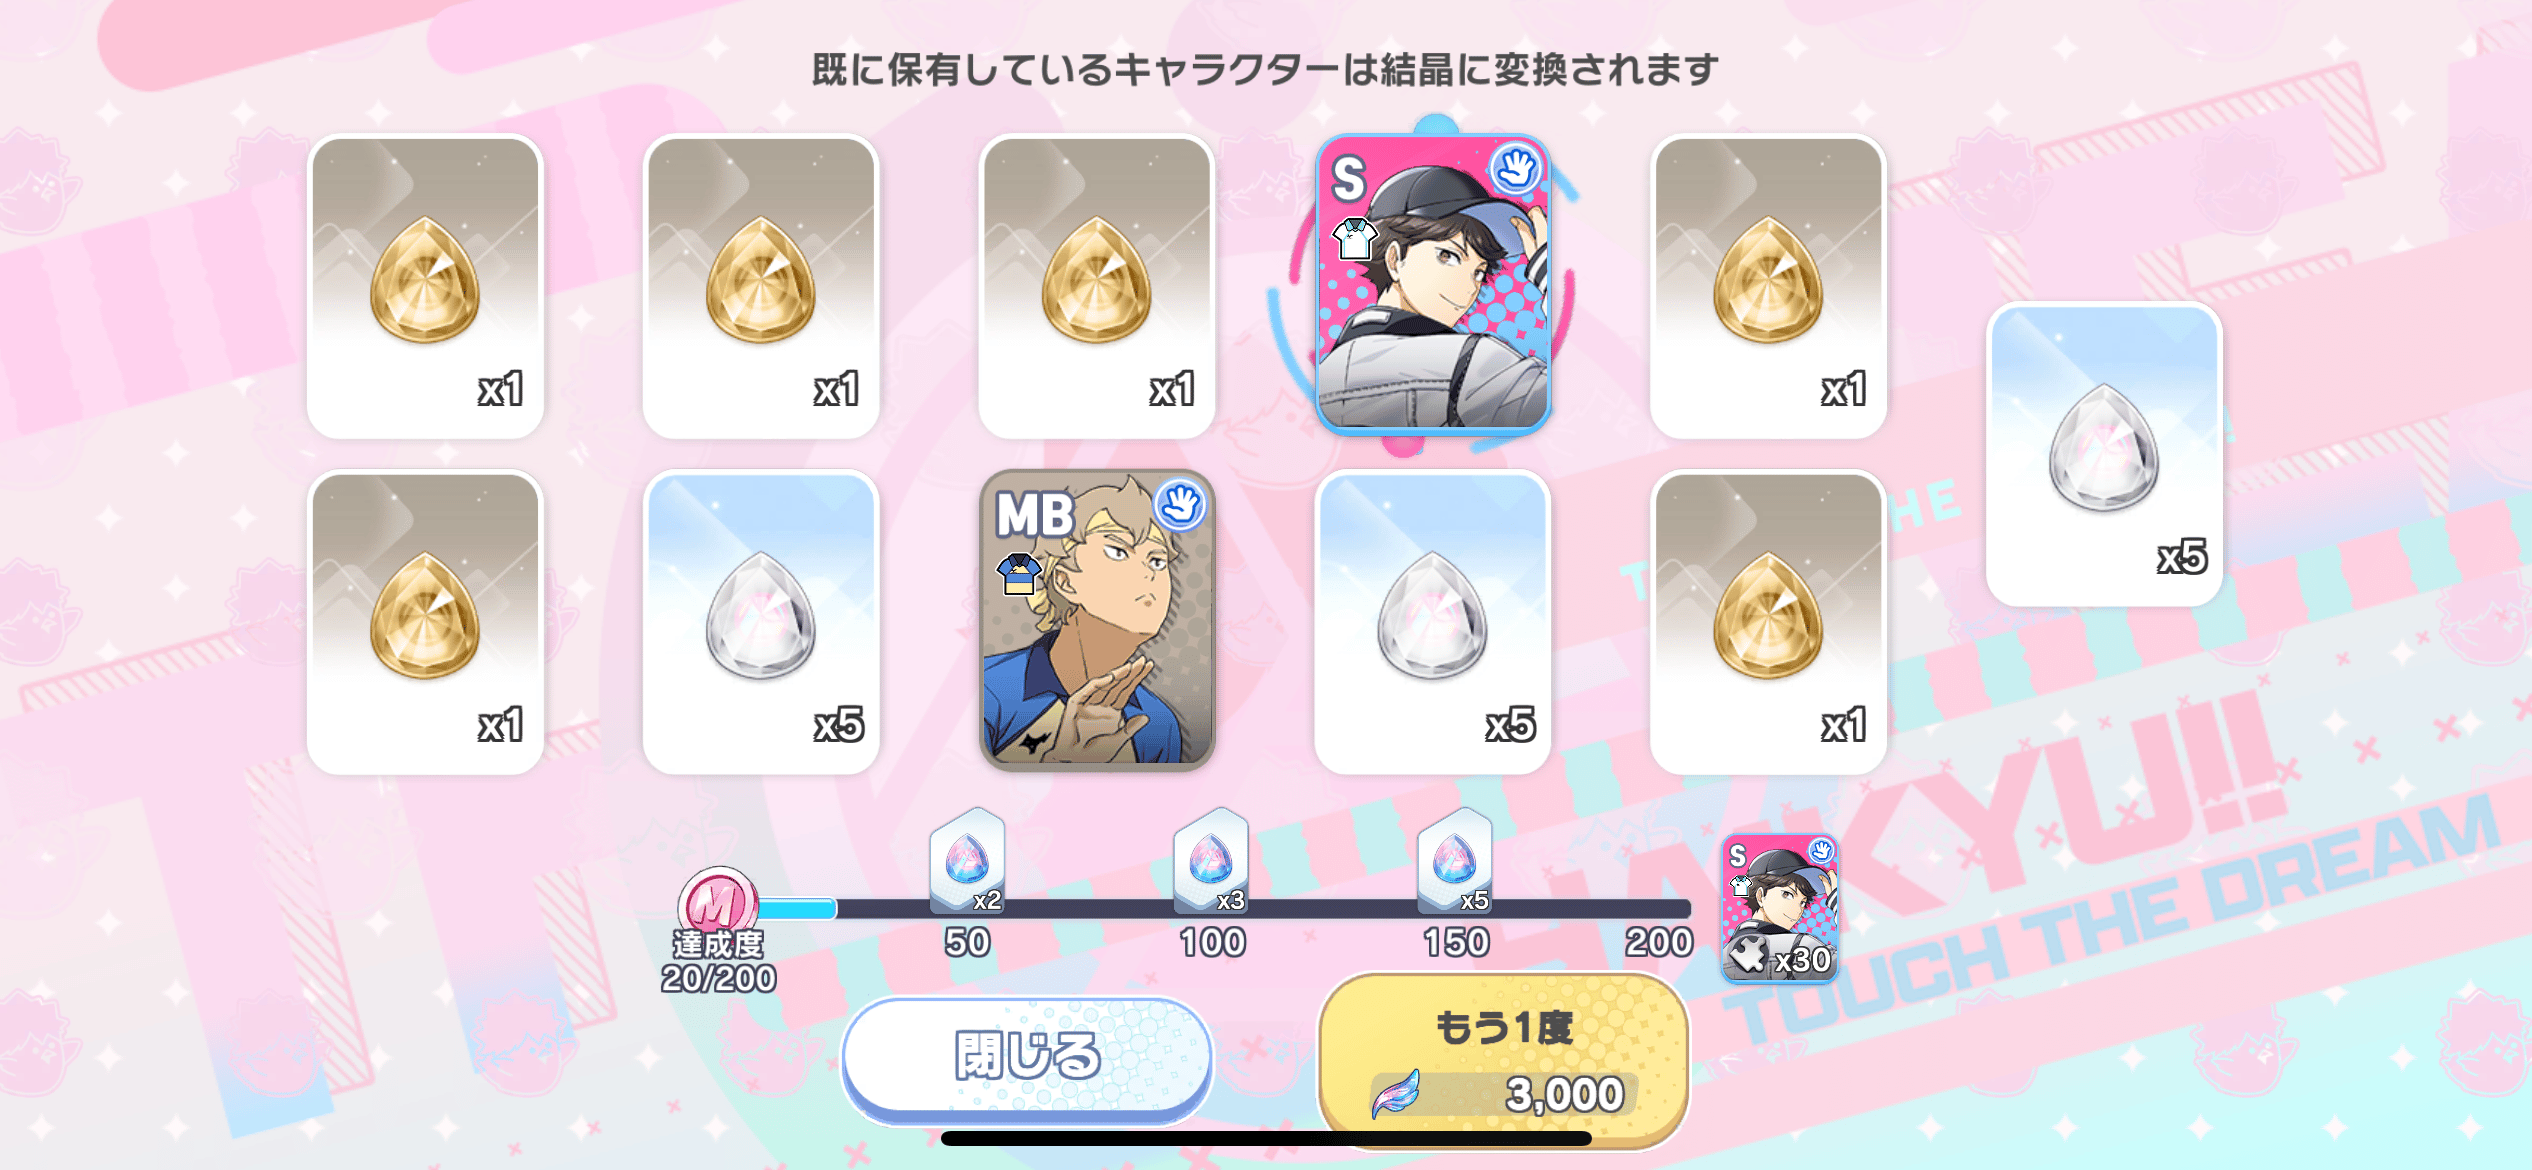Click the jersey icon on the MB card
The image size is (2532, 1170).
pos(1019,574)
